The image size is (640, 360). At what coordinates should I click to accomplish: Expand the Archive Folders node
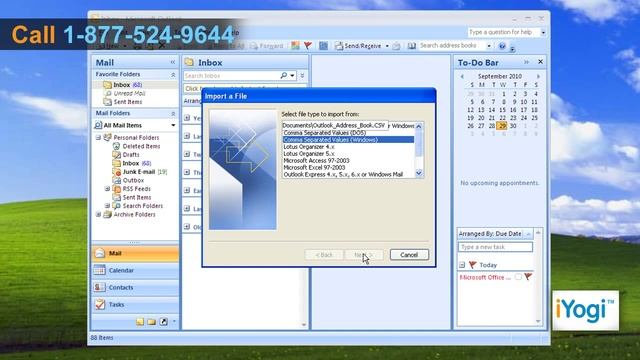click(98, 214)
